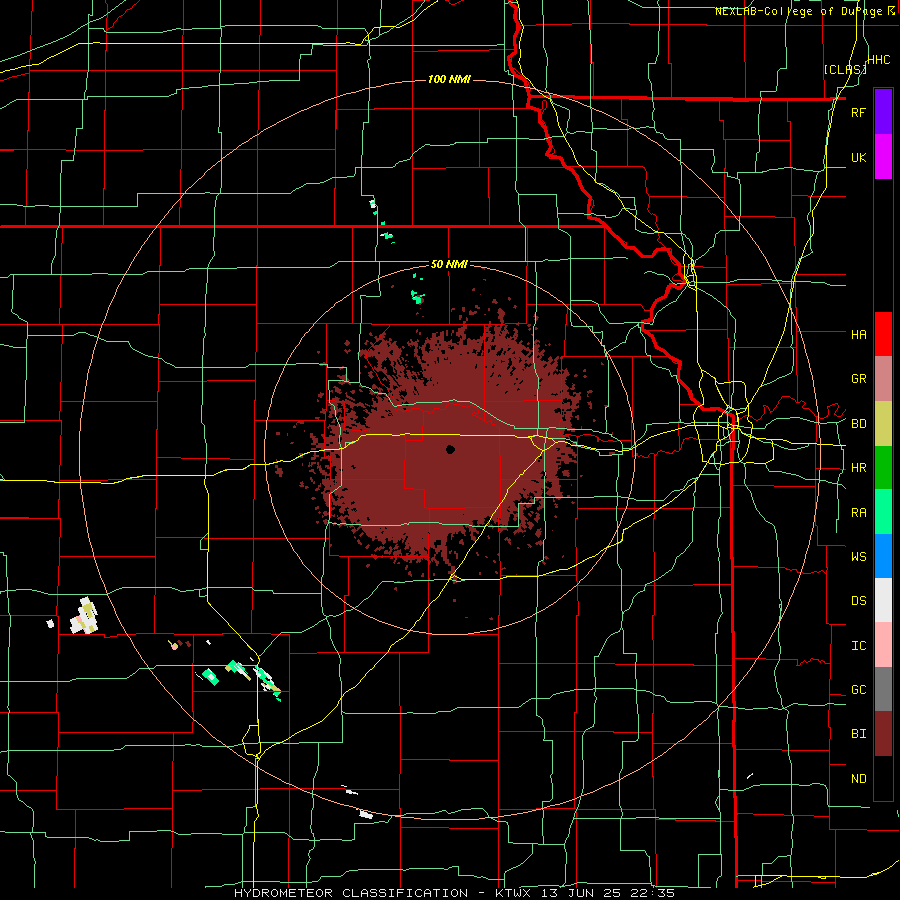Click the HA legend label
900x900 pixels.
tap(858, 335)
